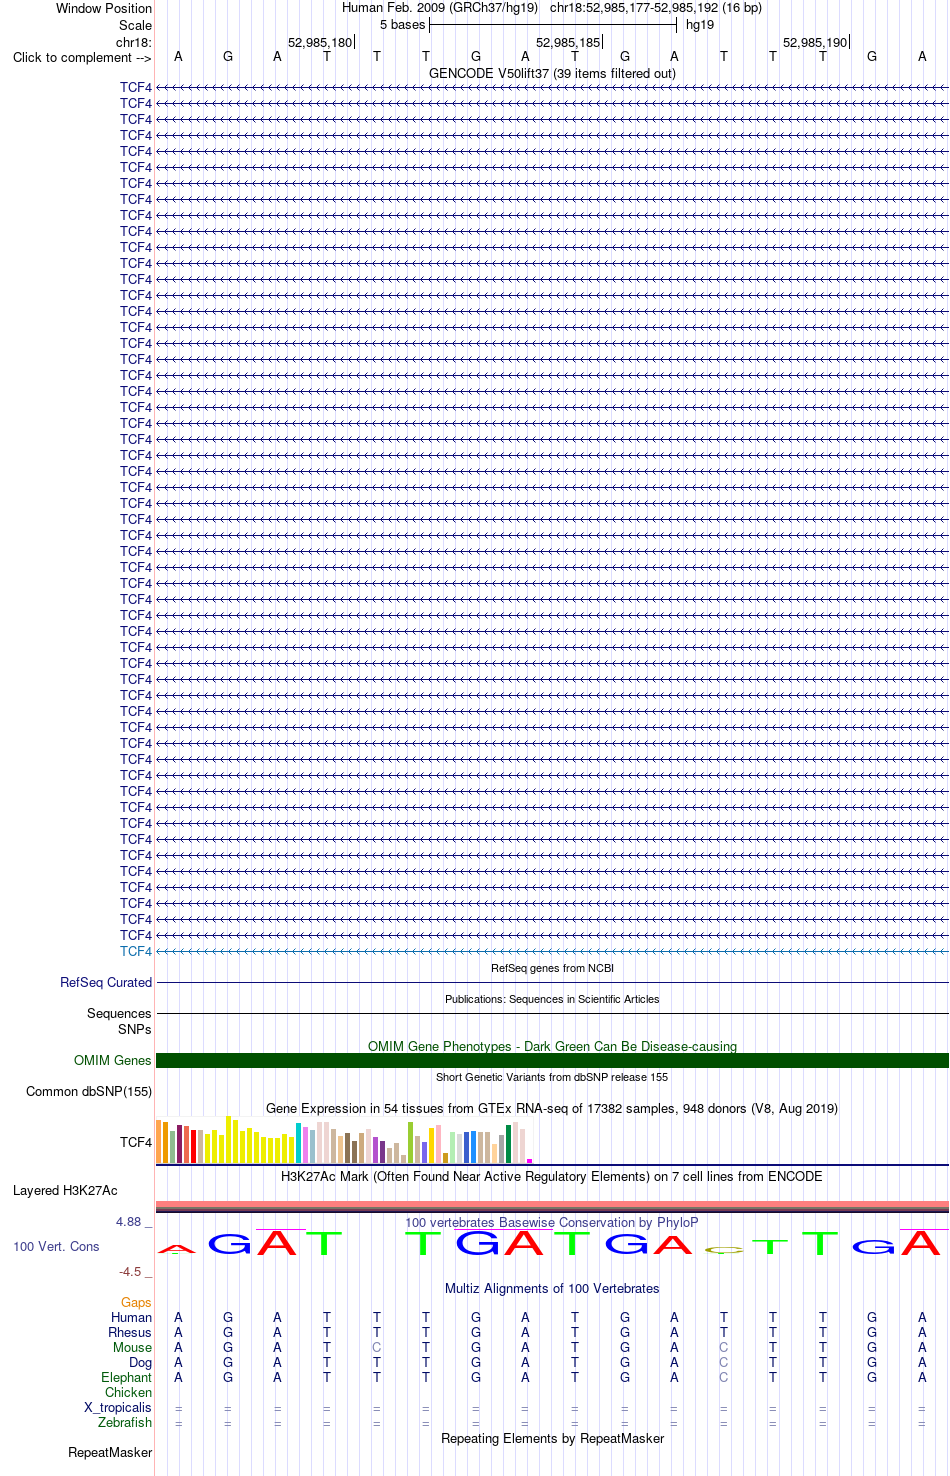The height and width of the screenshot is (1476, 950).
Task: Open 'Multiz Alignments of 100 Vertebrates' title
Action: [x=552, y=1288]
